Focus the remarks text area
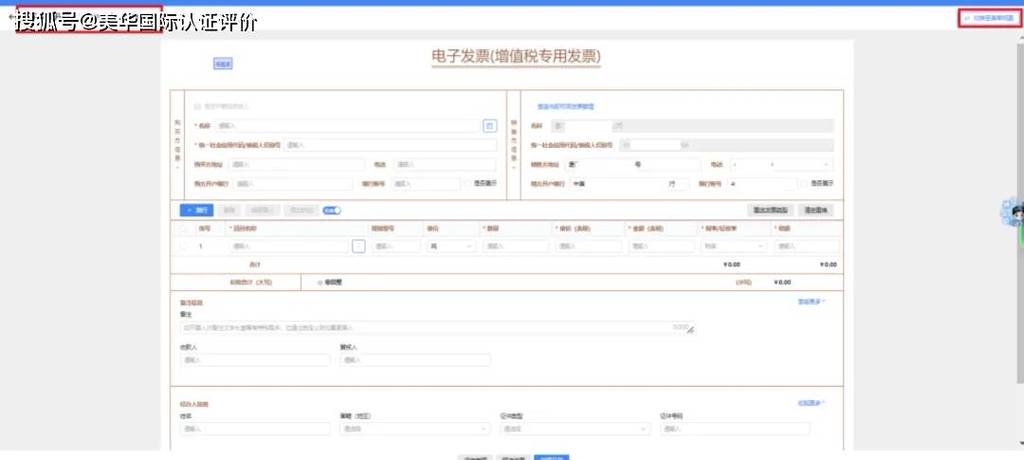The image size is (1024, 460). click(437, 327)
